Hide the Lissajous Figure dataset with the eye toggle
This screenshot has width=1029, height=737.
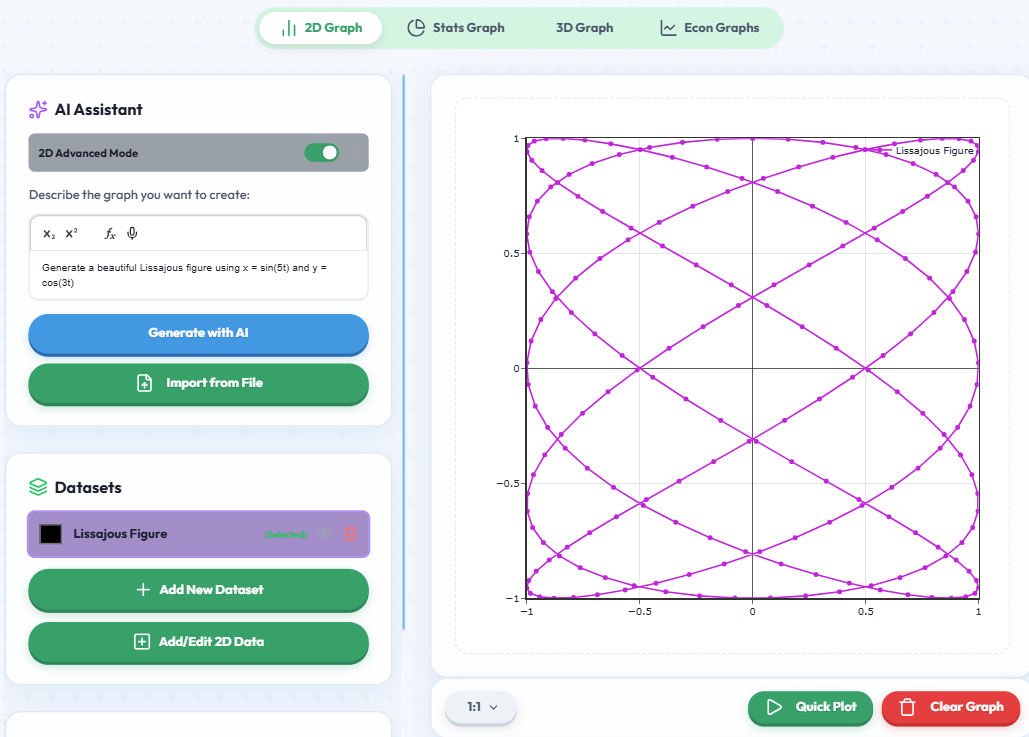(x=324, y=533)
